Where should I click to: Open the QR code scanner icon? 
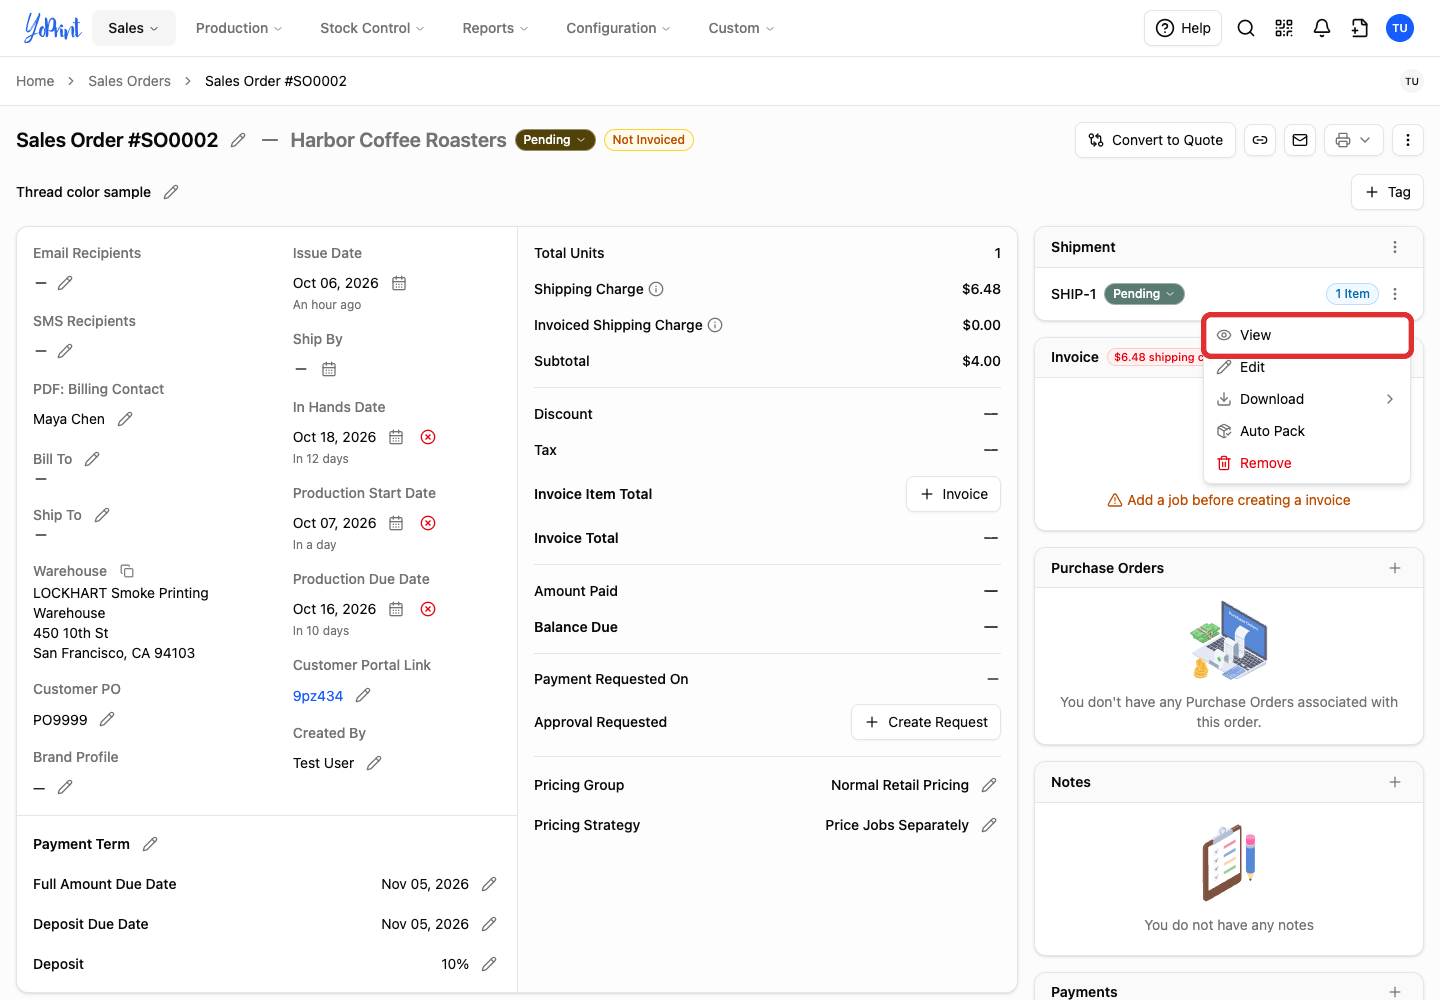point(1284,28)
